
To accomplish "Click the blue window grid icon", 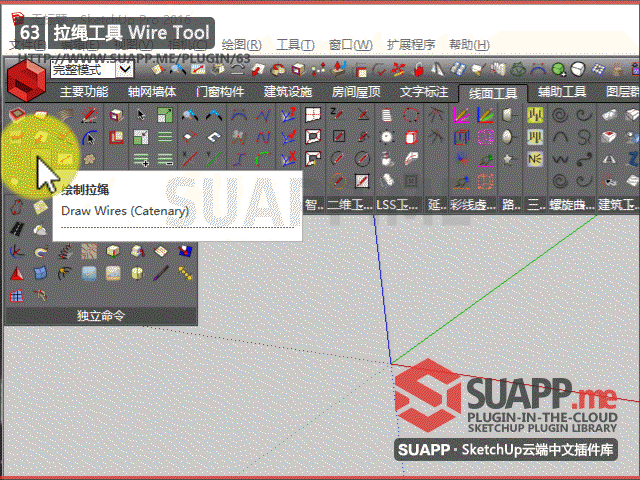I will coord(16,296).
